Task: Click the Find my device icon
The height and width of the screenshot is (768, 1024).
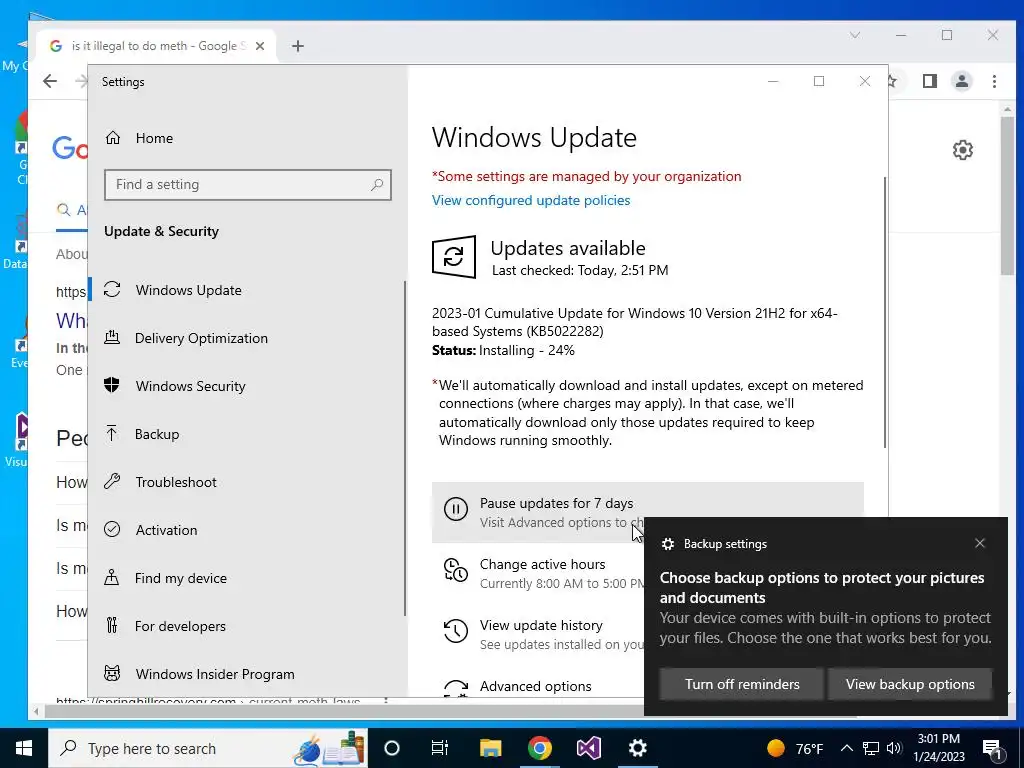Action: [x=112, y=578]
